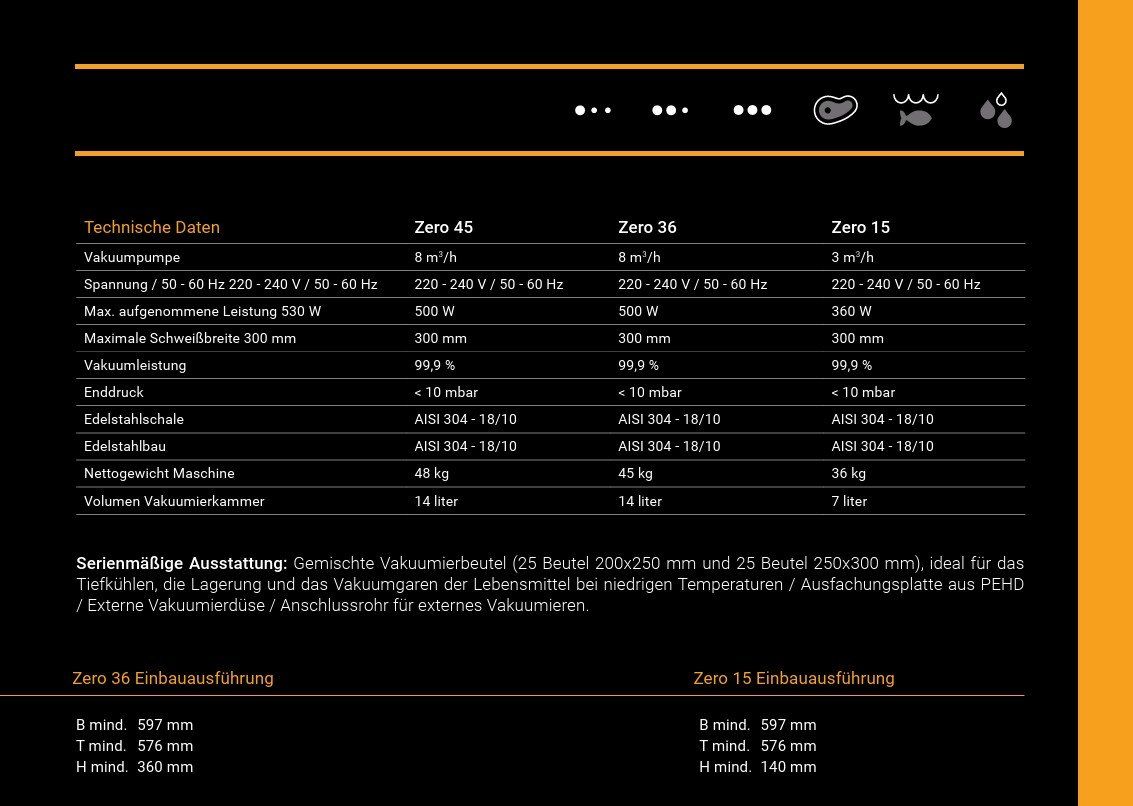Open the Zero 15 Einbauausführung heading
Screen dimensions: 1133x806
pos(793,678)
